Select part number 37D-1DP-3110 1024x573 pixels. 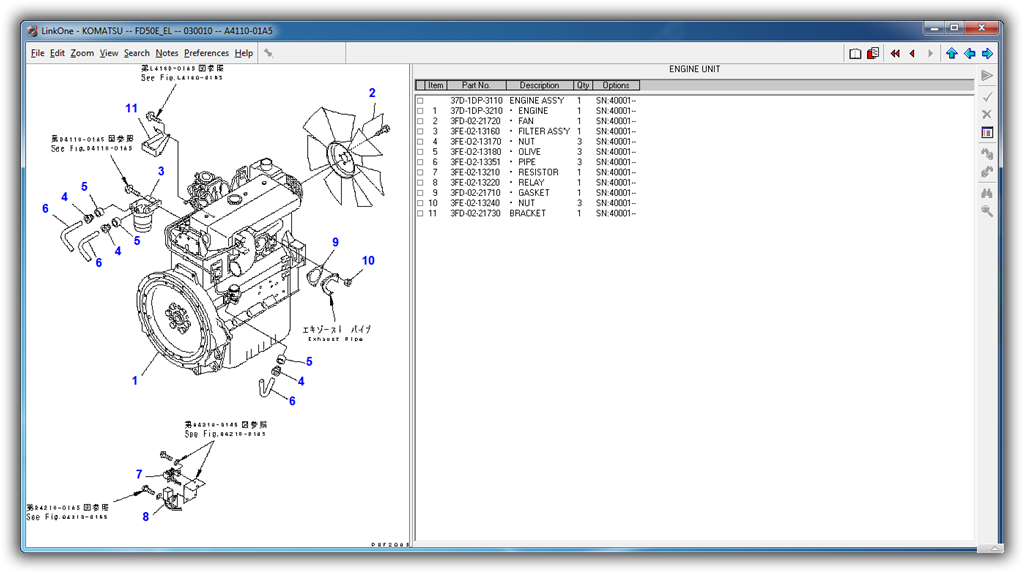tap(476, 101)
